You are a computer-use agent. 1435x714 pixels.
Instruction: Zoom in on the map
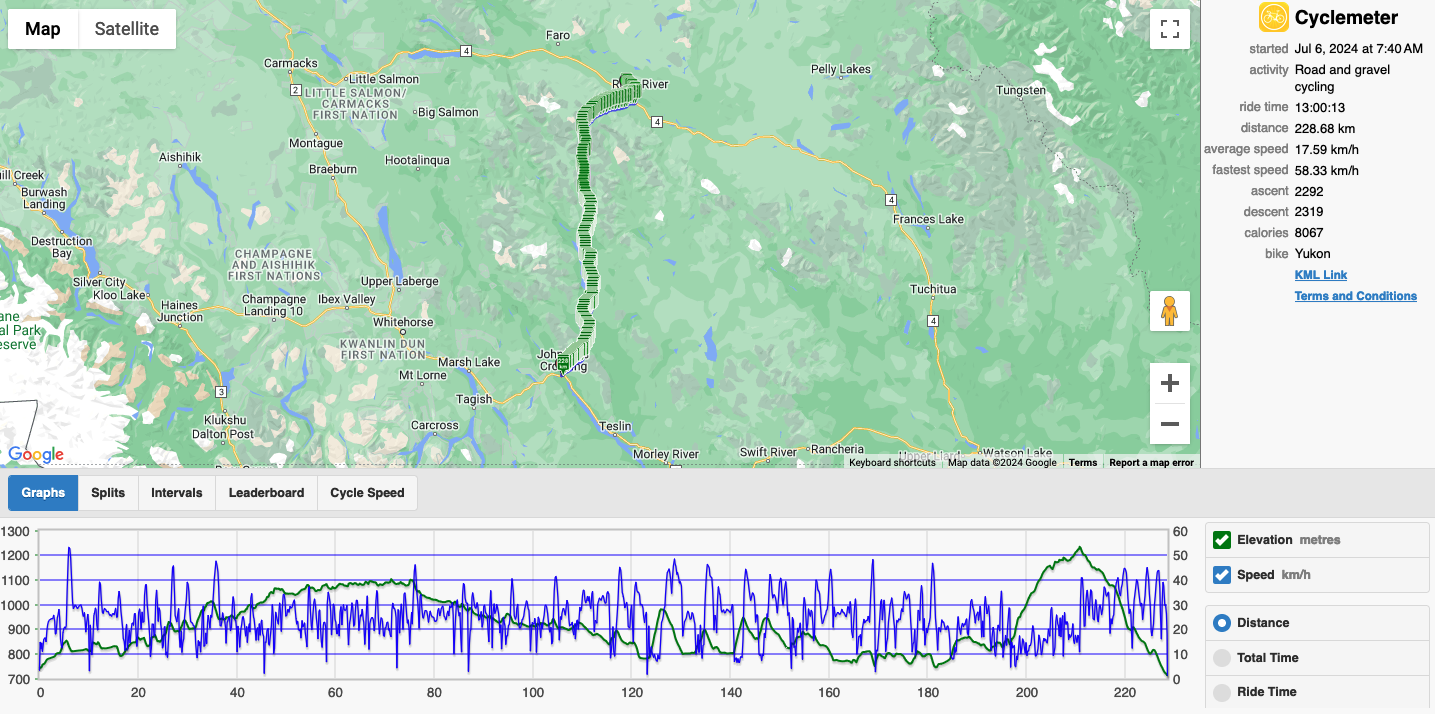tap(1169, 383)
